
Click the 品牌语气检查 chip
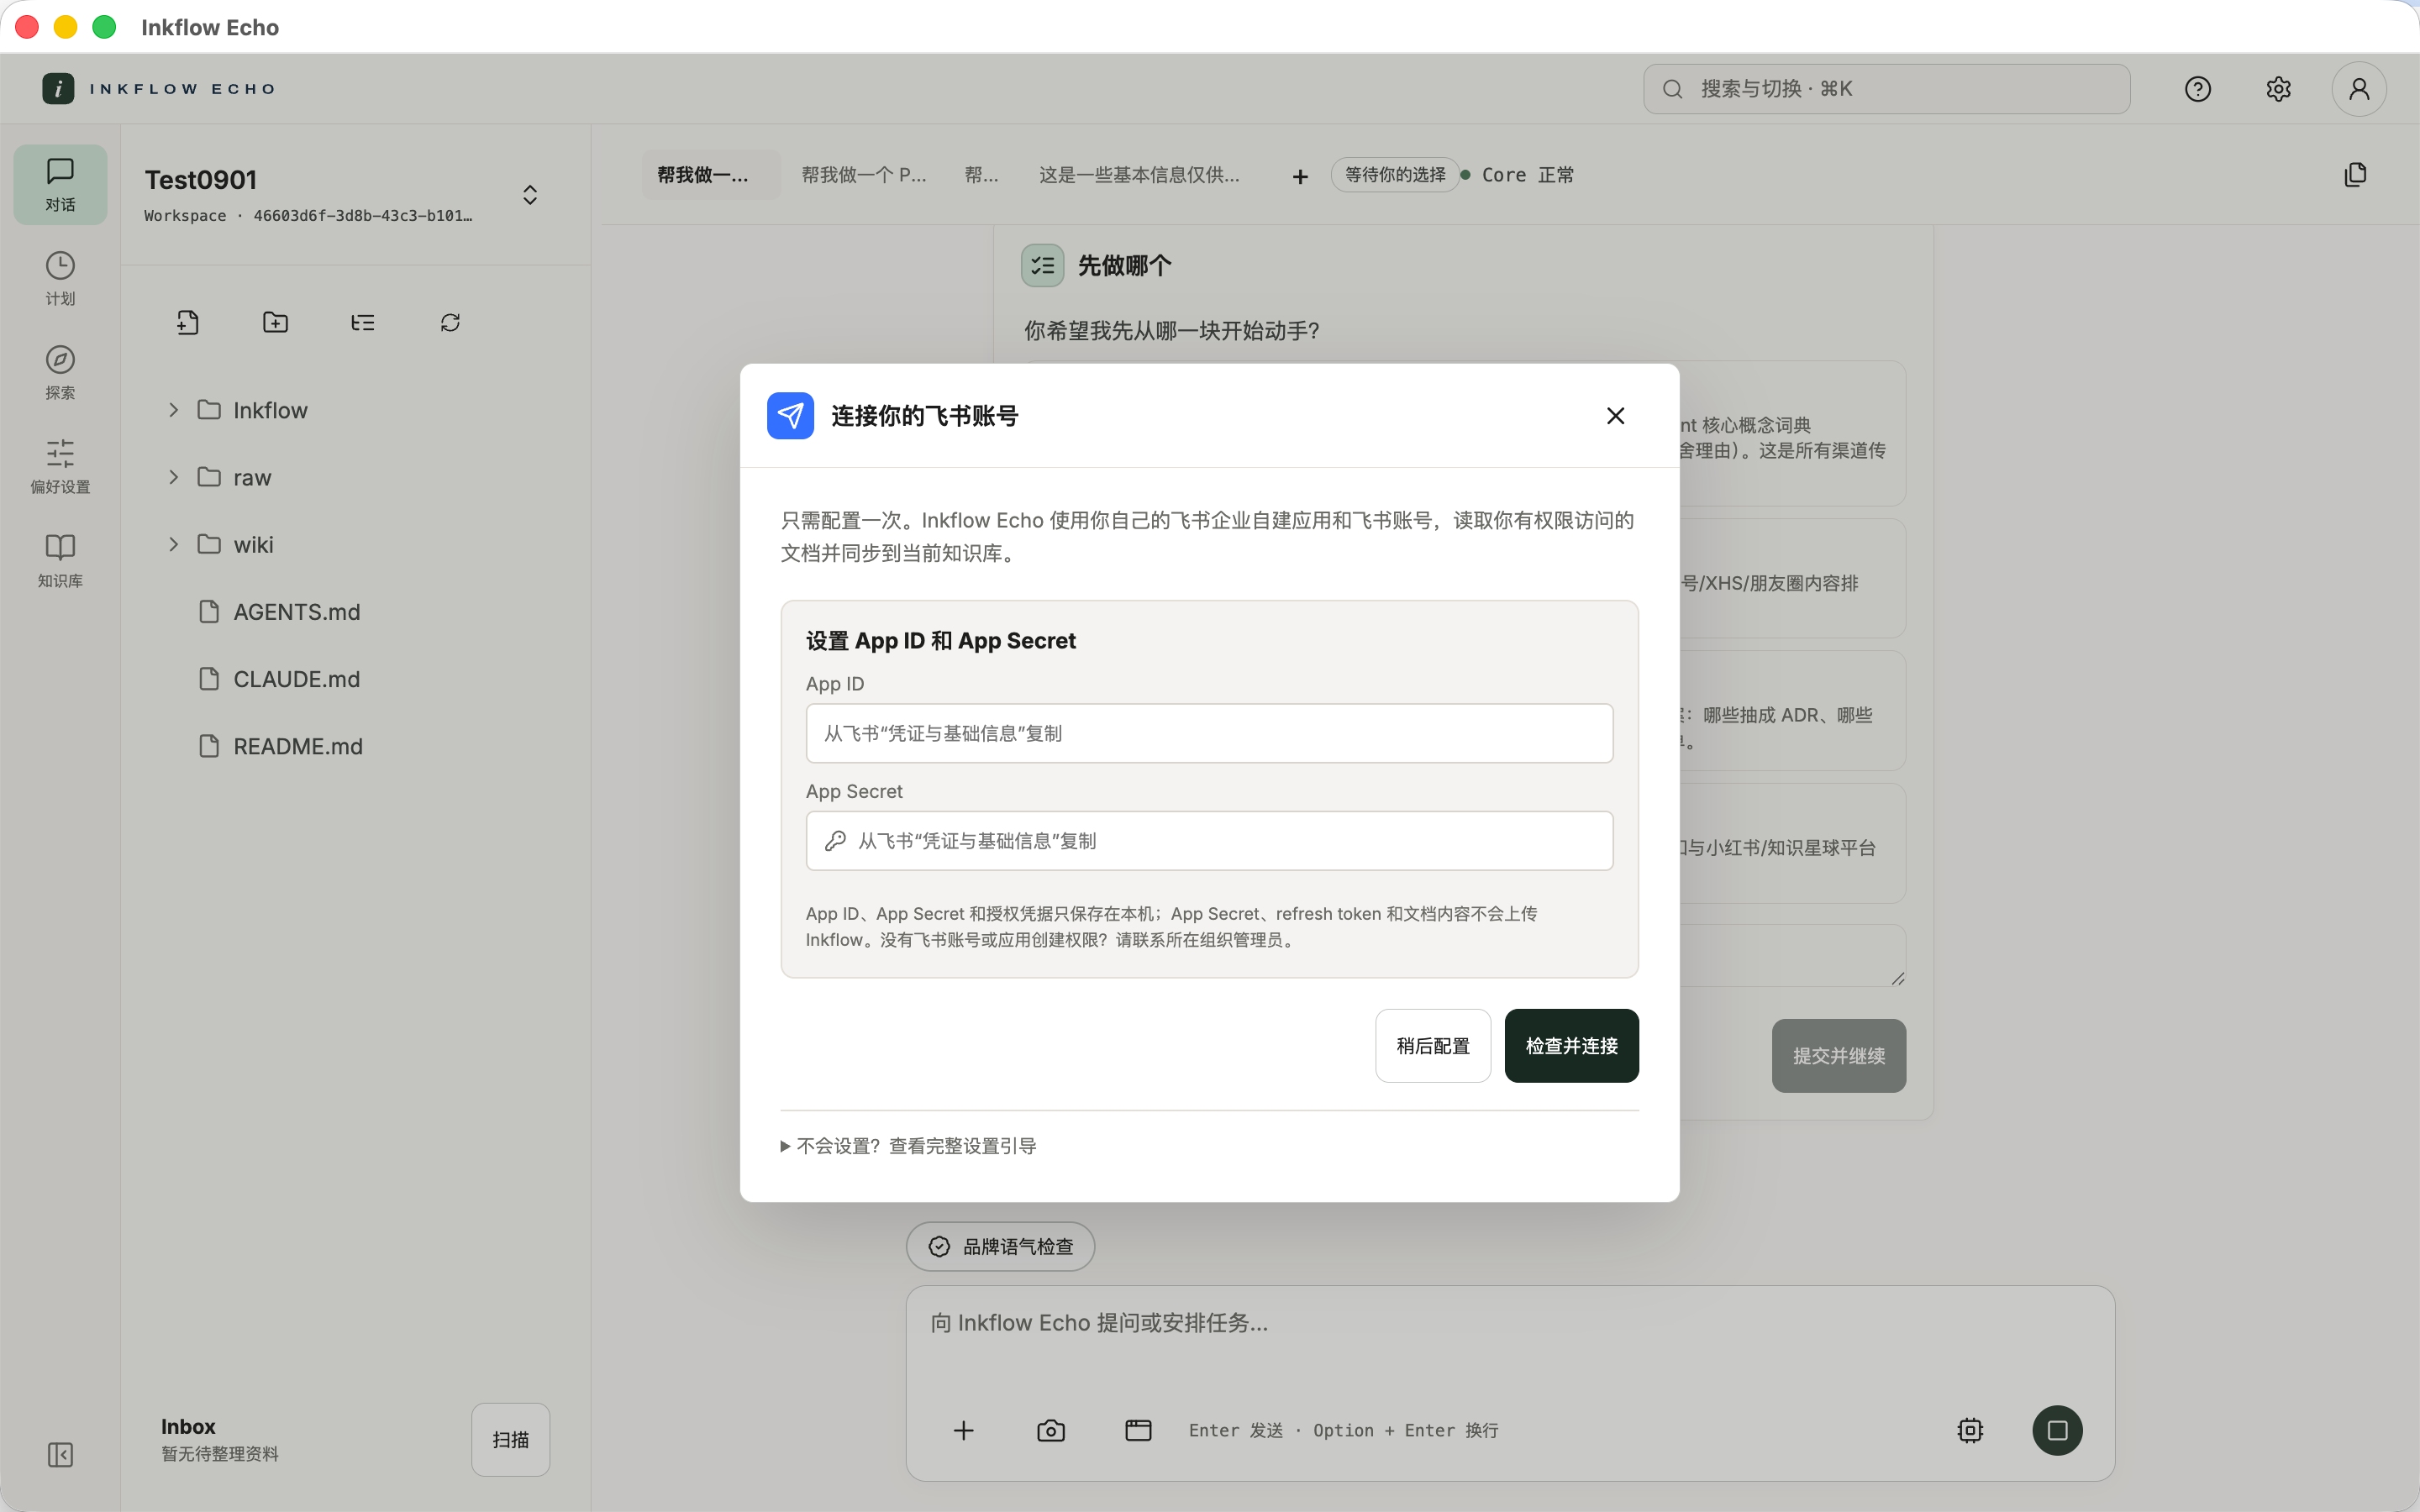pyautogui.click(x=1000, y=1246)
